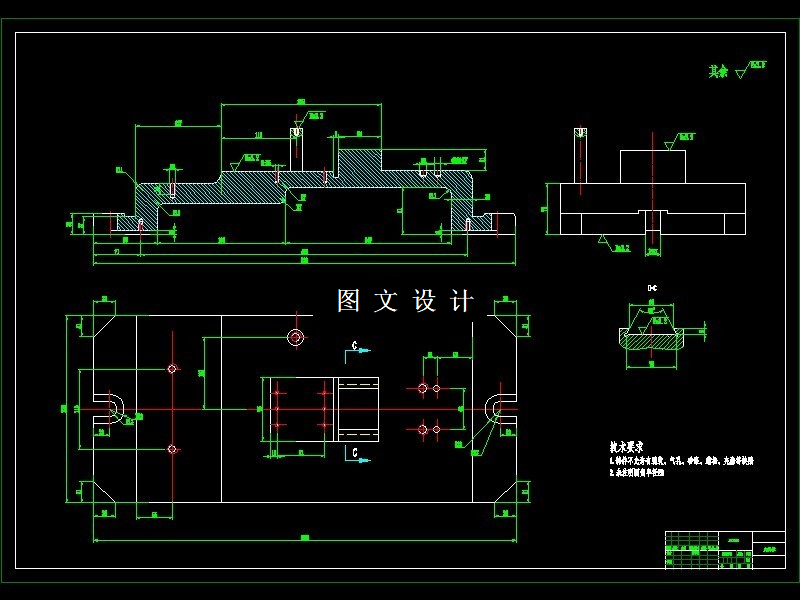Click the 其余 surface finish note
The image size is (800, 600).
(x=737, y=70)
